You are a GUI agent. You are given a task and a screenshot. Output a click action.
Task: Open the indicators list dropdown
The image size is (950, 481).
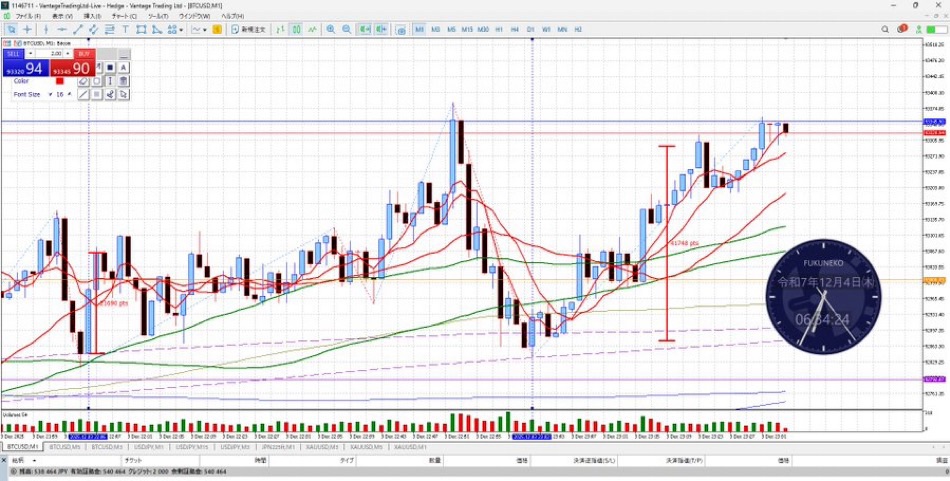pyautogui.click(x=203, y=30)
